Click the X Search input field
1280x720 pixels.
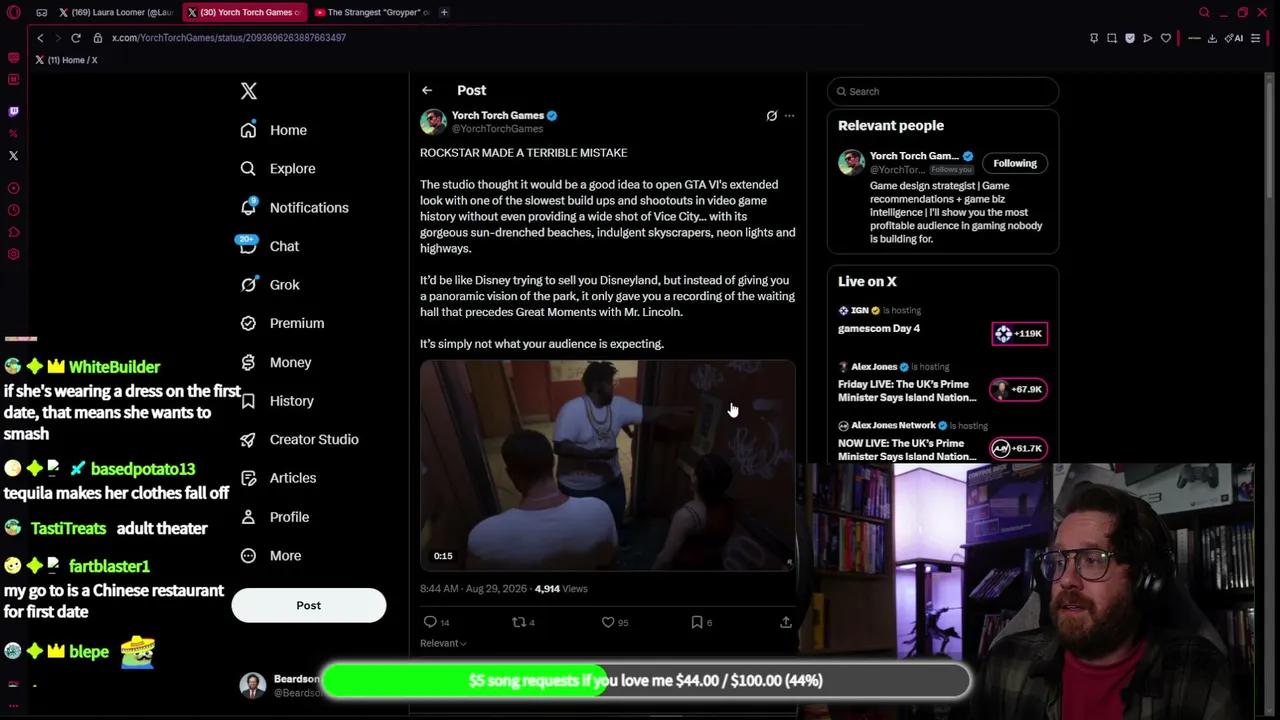943,91
